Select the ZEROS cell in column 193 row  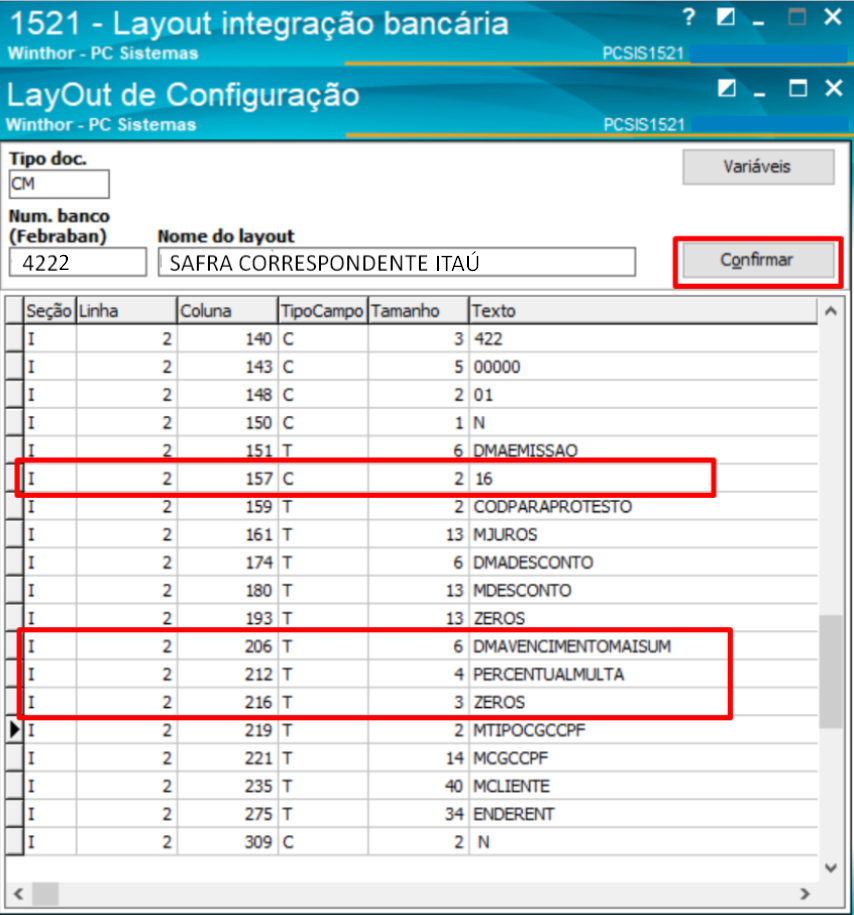[x=643, y=619]
